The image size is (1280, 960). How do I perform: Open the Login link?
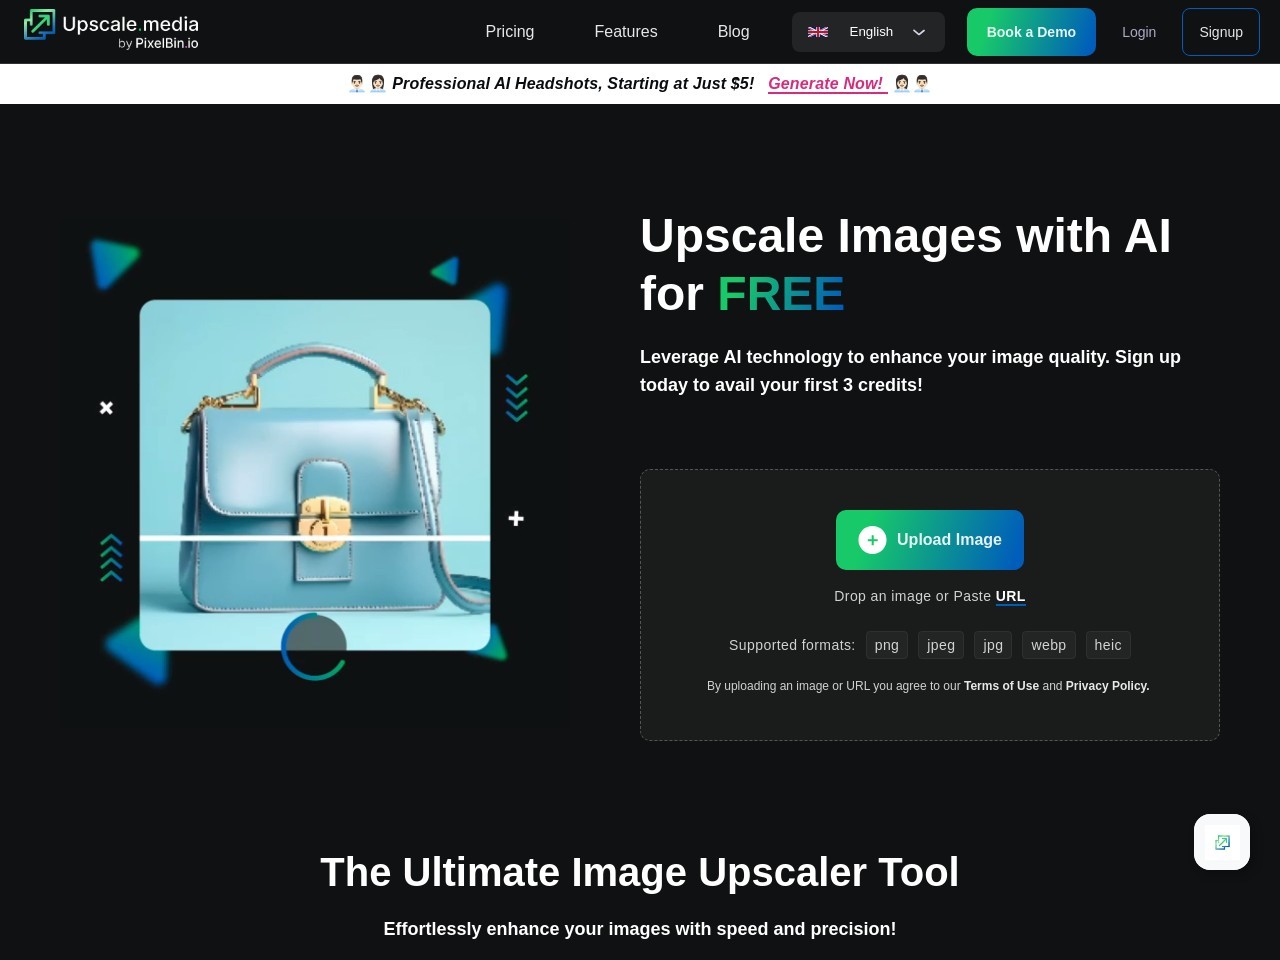click(x=1138, y=32)
